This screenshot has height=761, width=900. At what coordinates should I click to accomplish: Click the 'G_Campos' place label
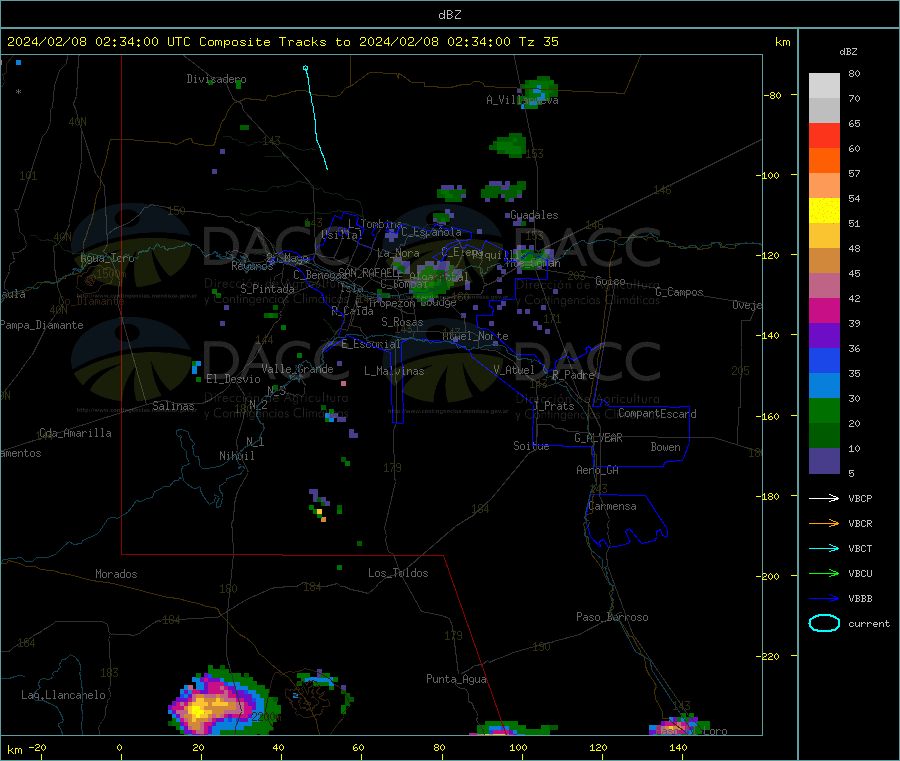coord(679,292)
